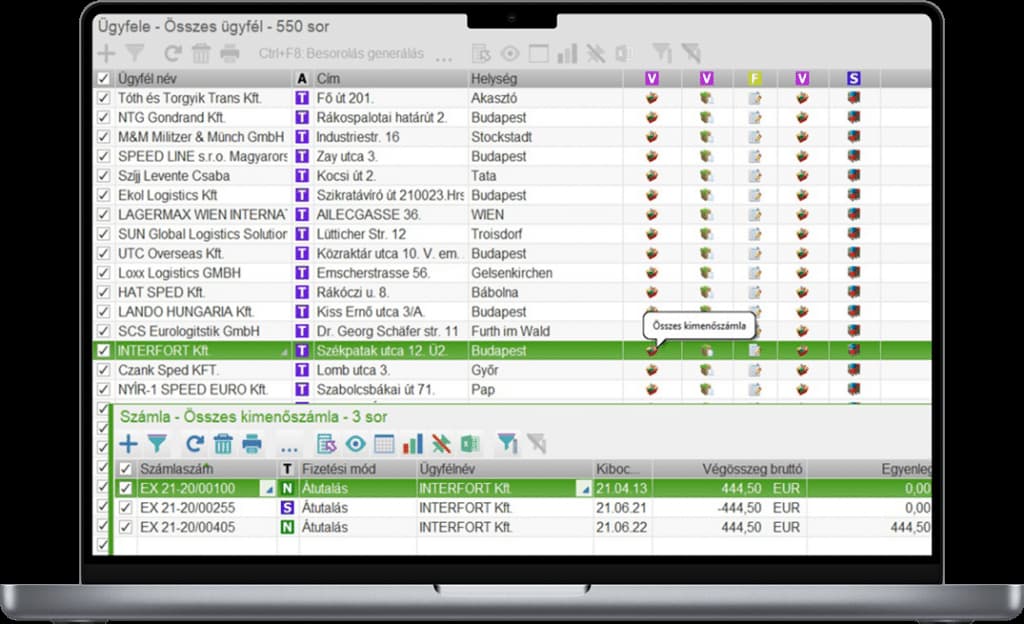Click the eye preview icon in Számla toolbar
1024x624 pixels.
[355, 444]
